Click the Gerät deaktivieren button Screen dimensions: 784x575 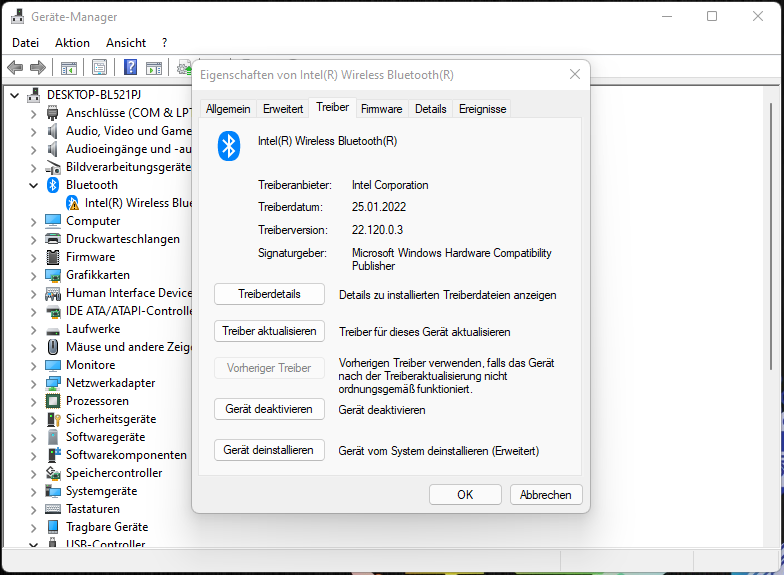point(269,409)
